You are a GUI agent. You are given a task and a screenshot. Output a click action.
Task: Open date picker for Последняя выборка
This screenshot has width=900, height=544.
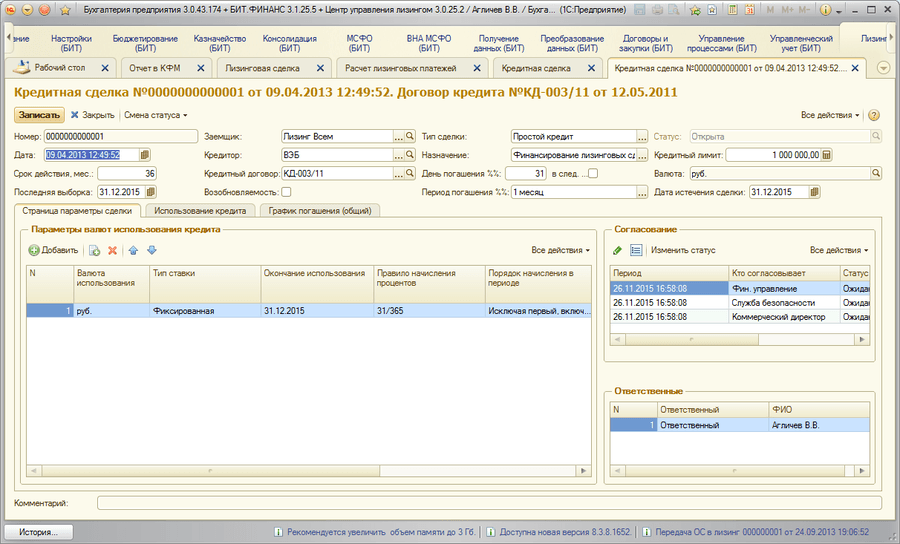(151, 192)
